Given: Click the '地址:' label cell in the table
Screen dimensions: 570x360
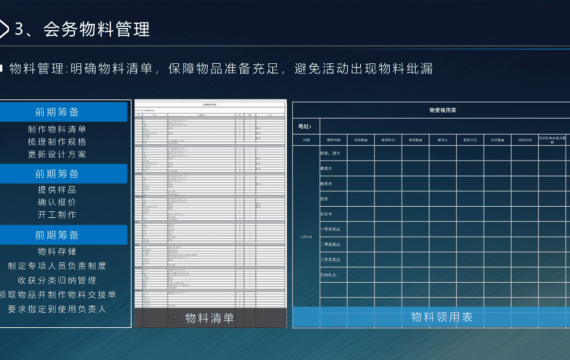Looking at the screenshot, I should point(306,127).
